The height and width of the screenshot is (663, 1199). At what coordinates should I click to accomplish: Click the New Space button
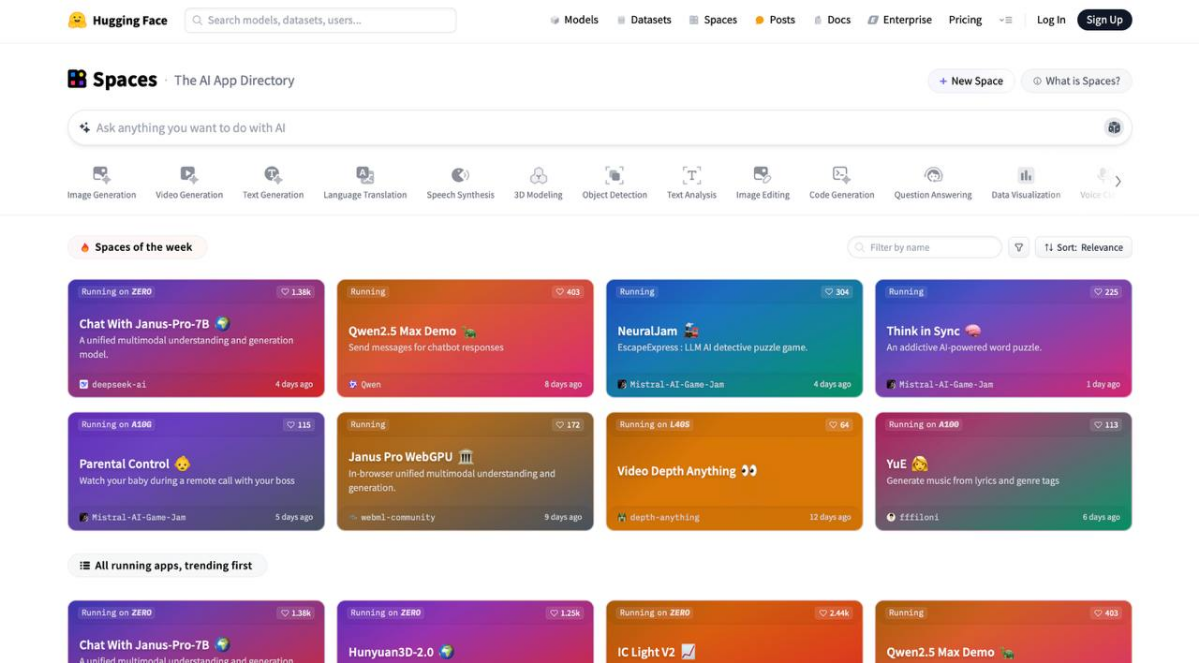[971, 81]
